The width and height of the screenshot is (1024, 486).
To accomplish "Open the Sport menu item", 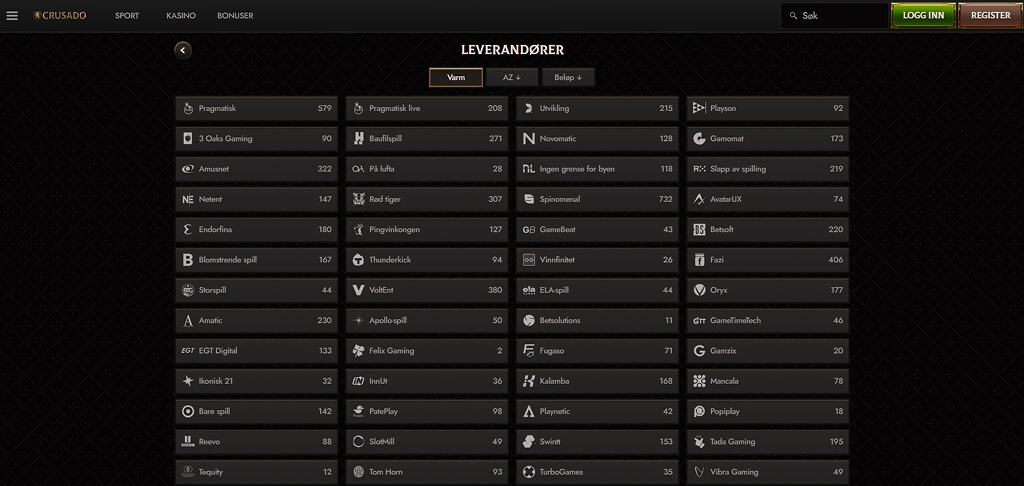I will [x=127, y=16].
